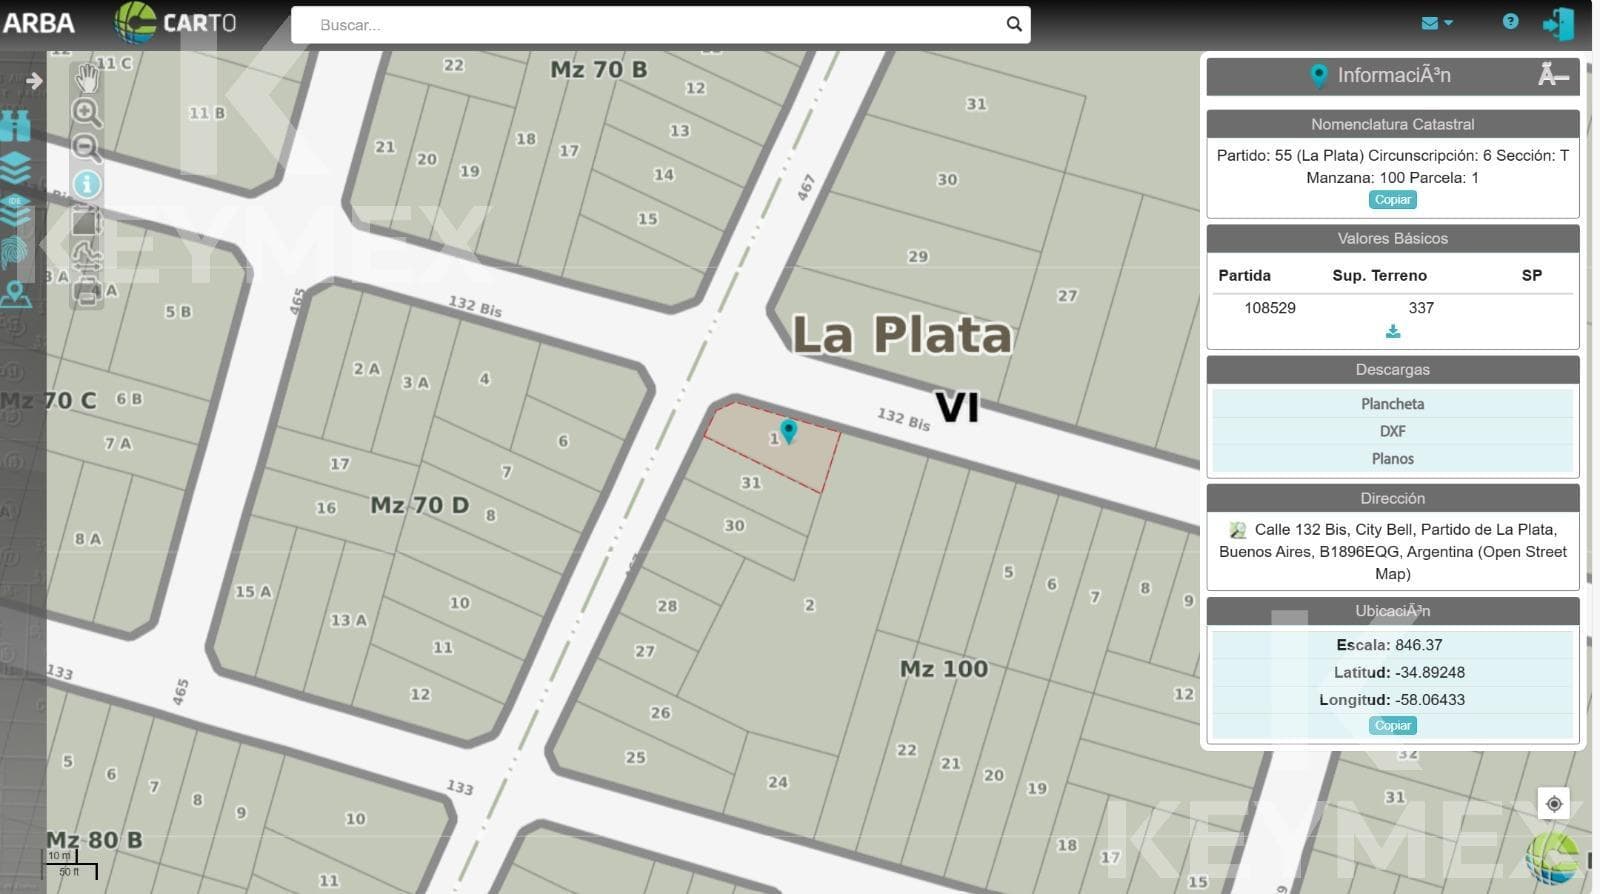
Task: Open the Planos download
Action: pyautogui.click(x=1392, y=459)
